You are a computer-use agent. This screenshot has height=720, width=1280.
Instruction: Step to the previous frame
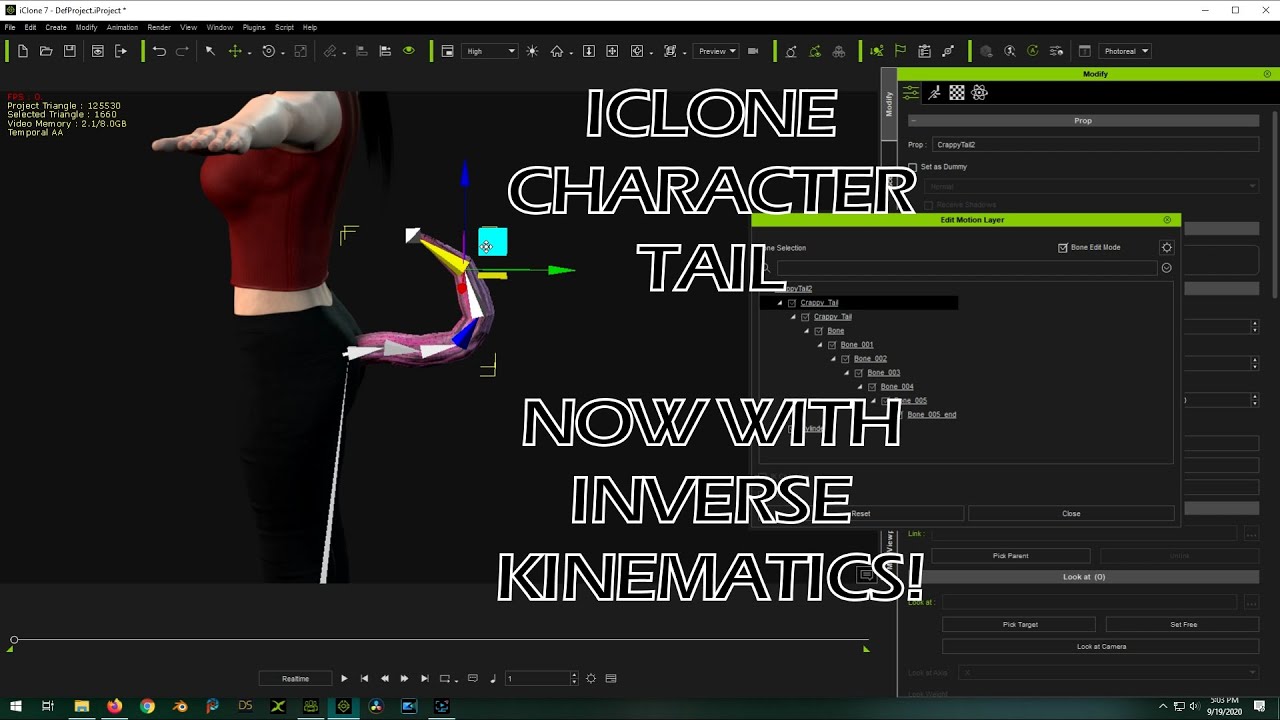pyautogui.click(x=384, y=678)
